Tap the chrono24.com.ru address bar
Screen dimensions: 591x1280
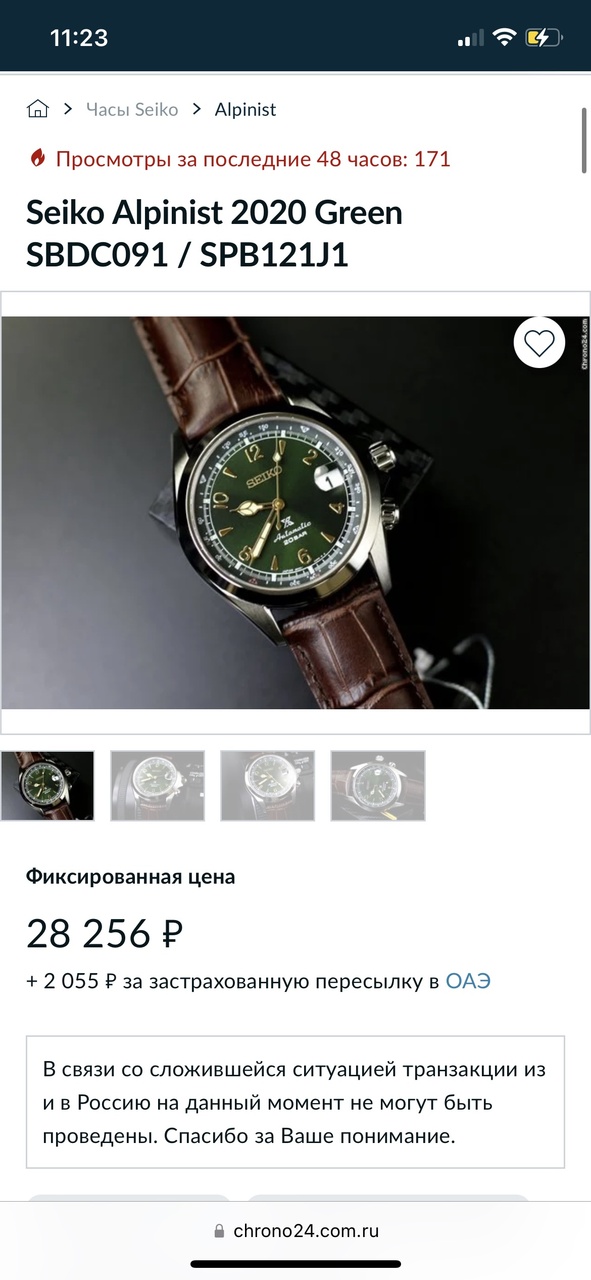pyautogui.click(x=295, y=1231)
